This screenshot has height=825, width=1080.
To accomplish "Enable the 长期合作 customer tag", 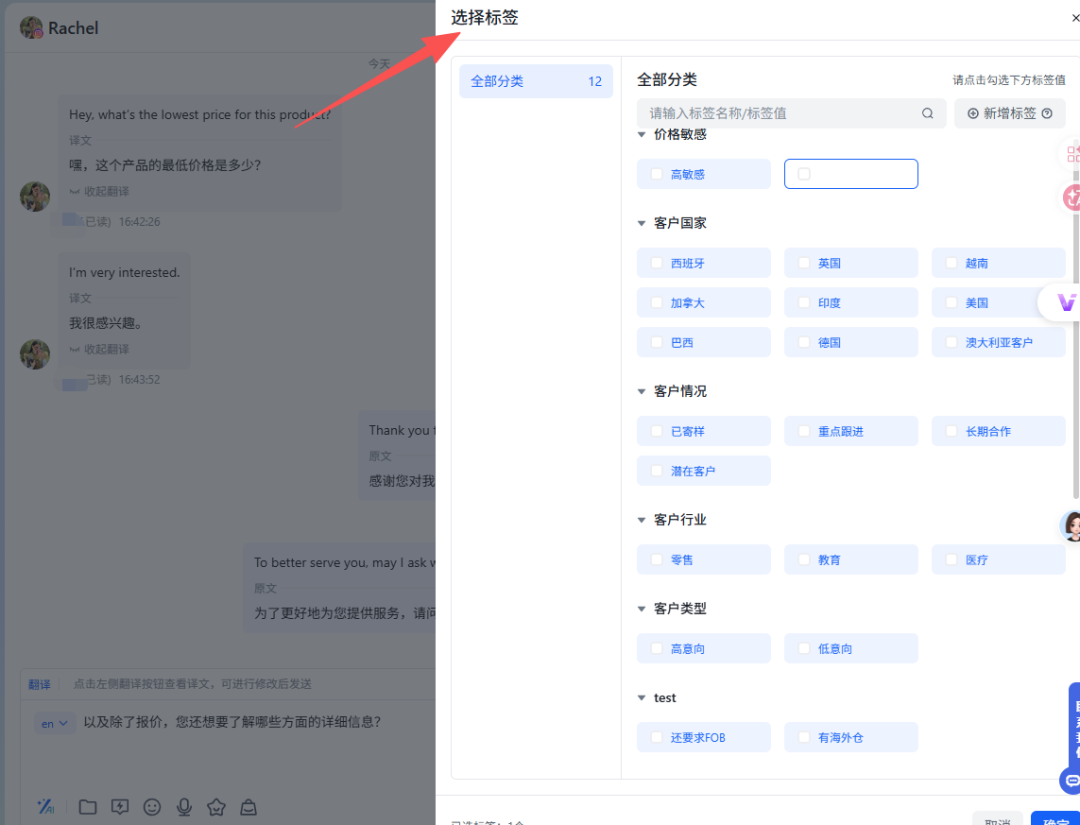I will point(949,430).
